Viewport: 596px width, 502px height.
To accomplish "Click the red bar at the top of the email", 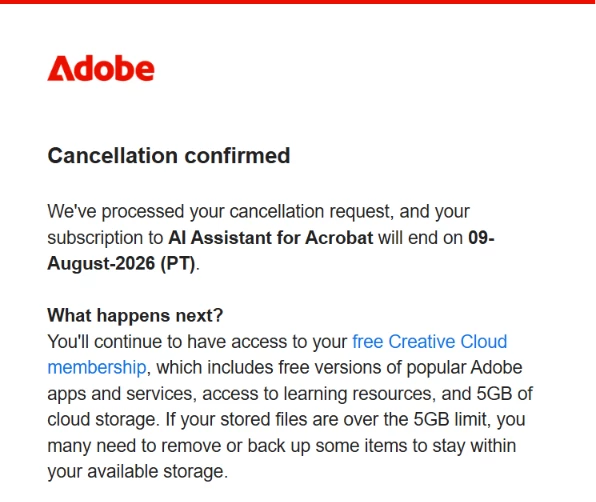I will click(298, 2).
